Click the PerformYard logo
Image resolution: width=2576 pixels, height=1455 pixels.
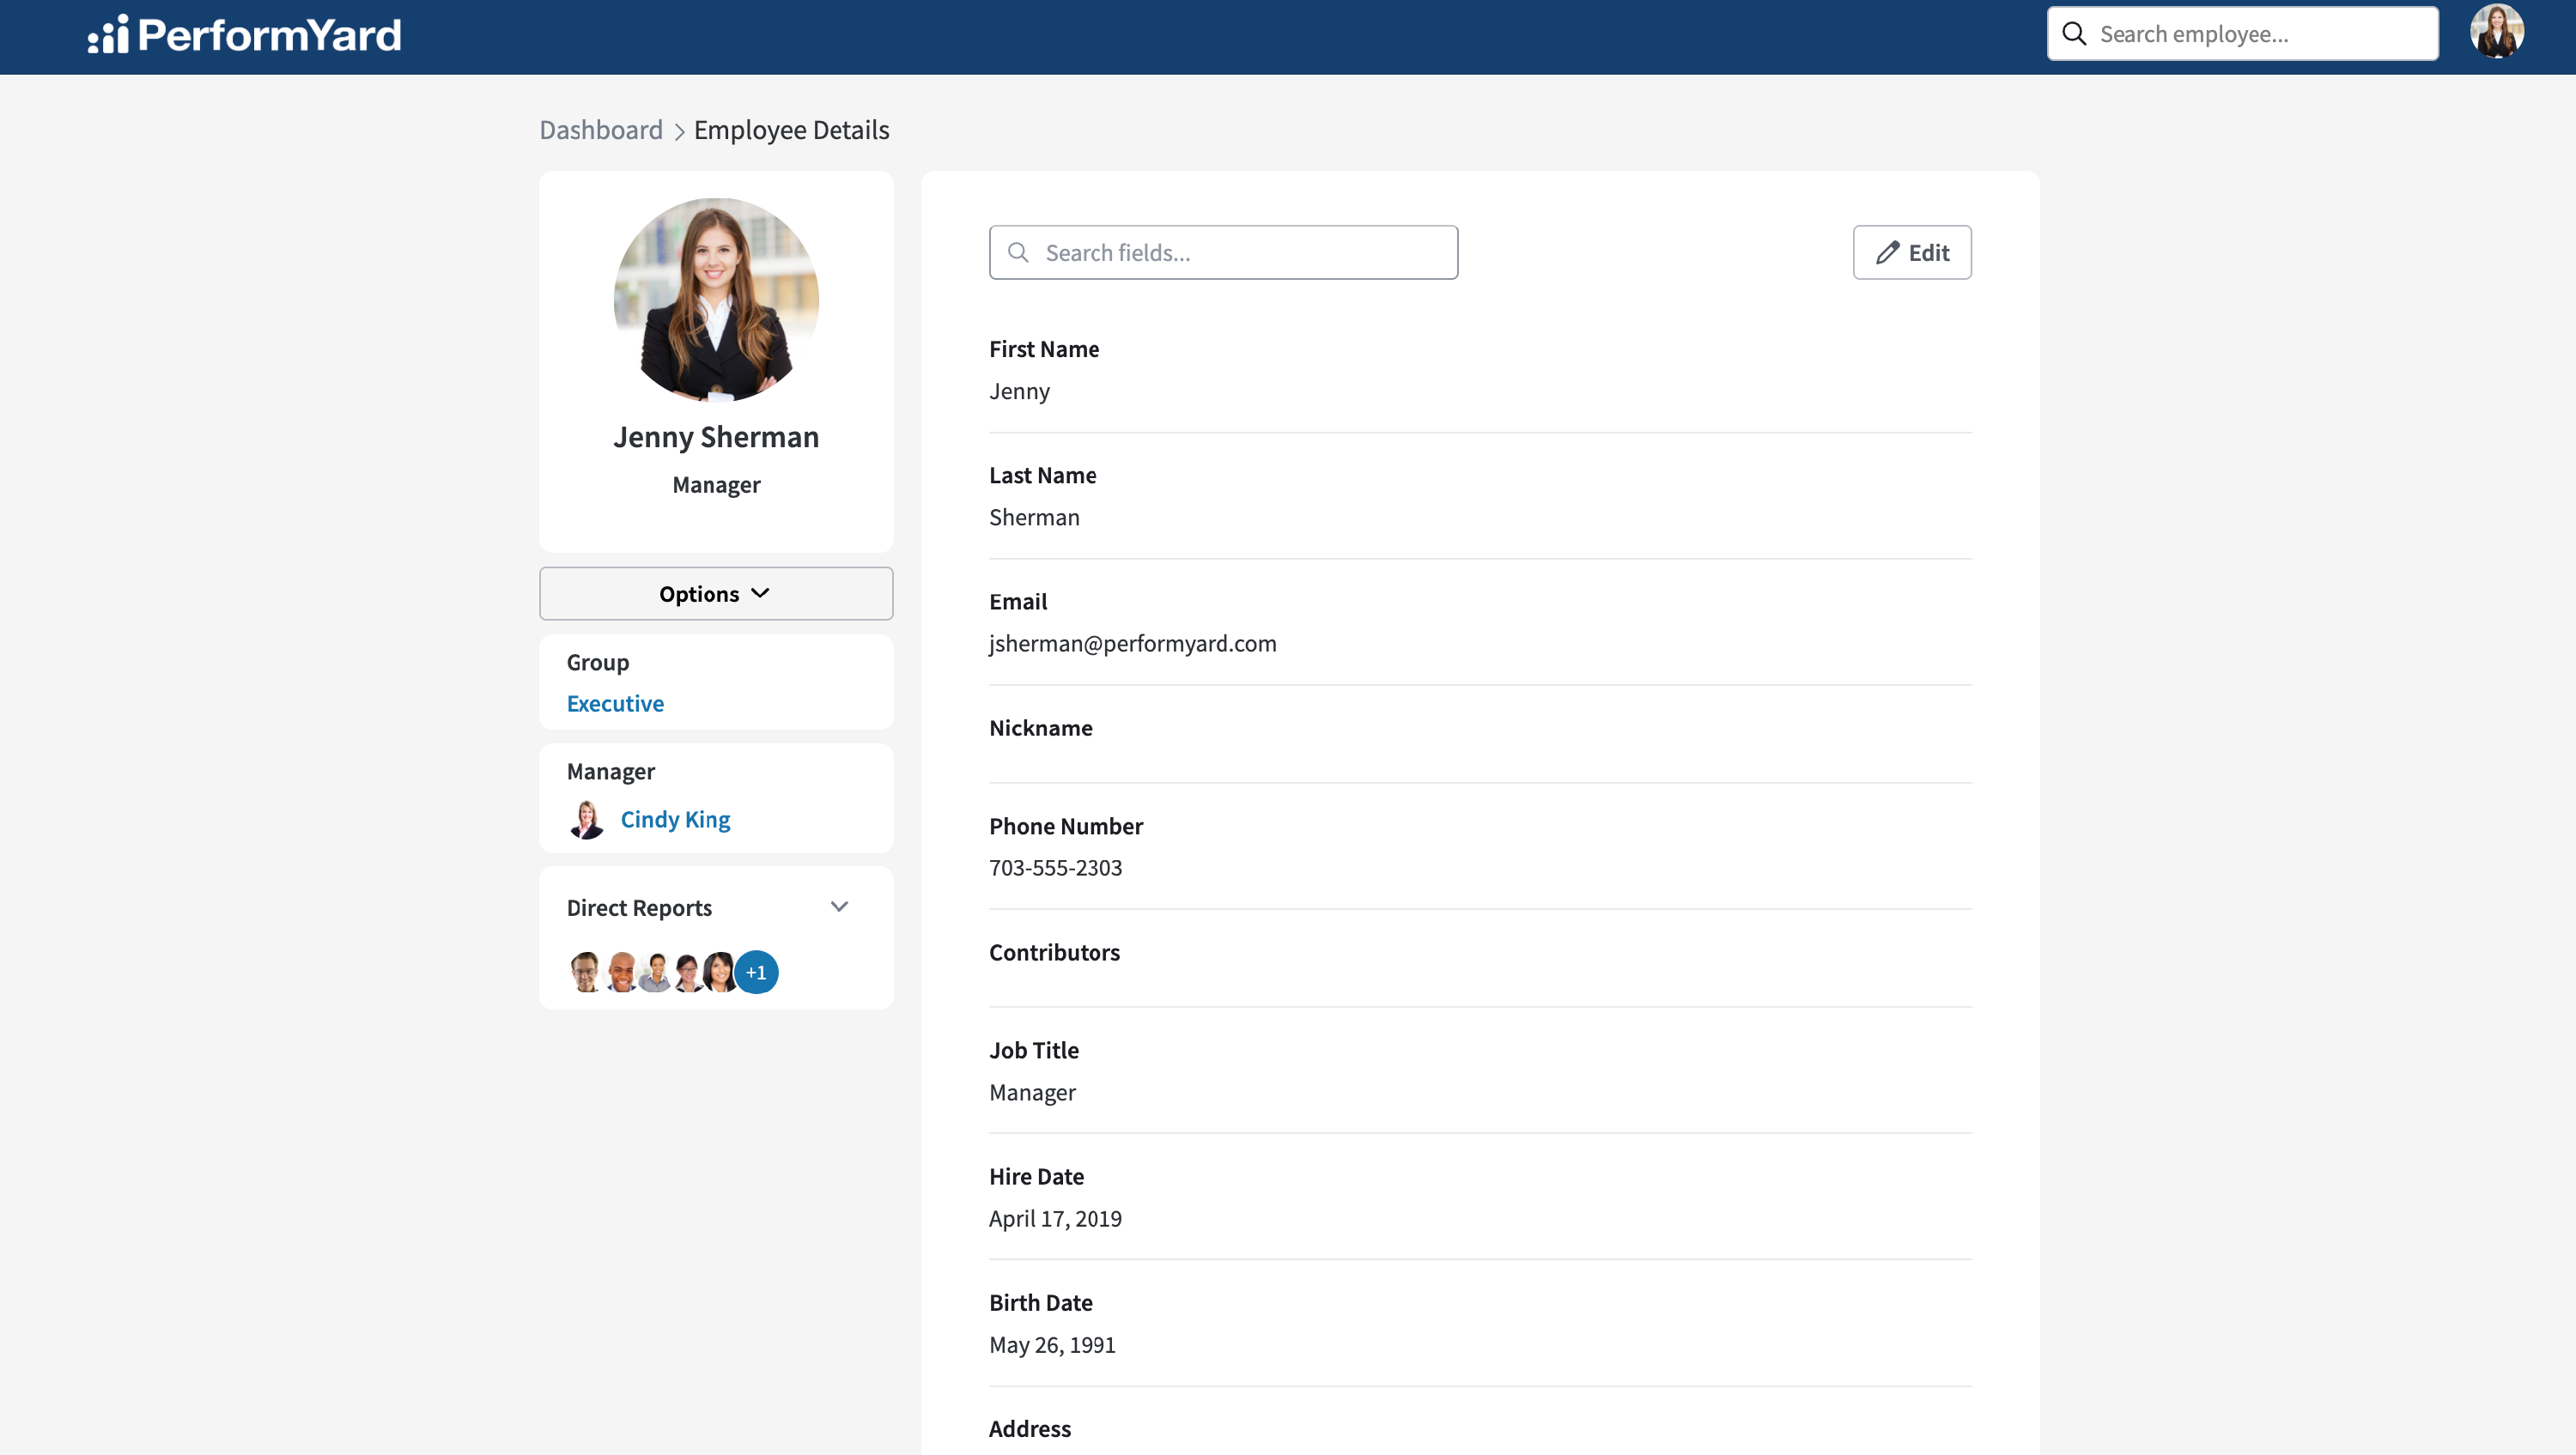point(244,35)
